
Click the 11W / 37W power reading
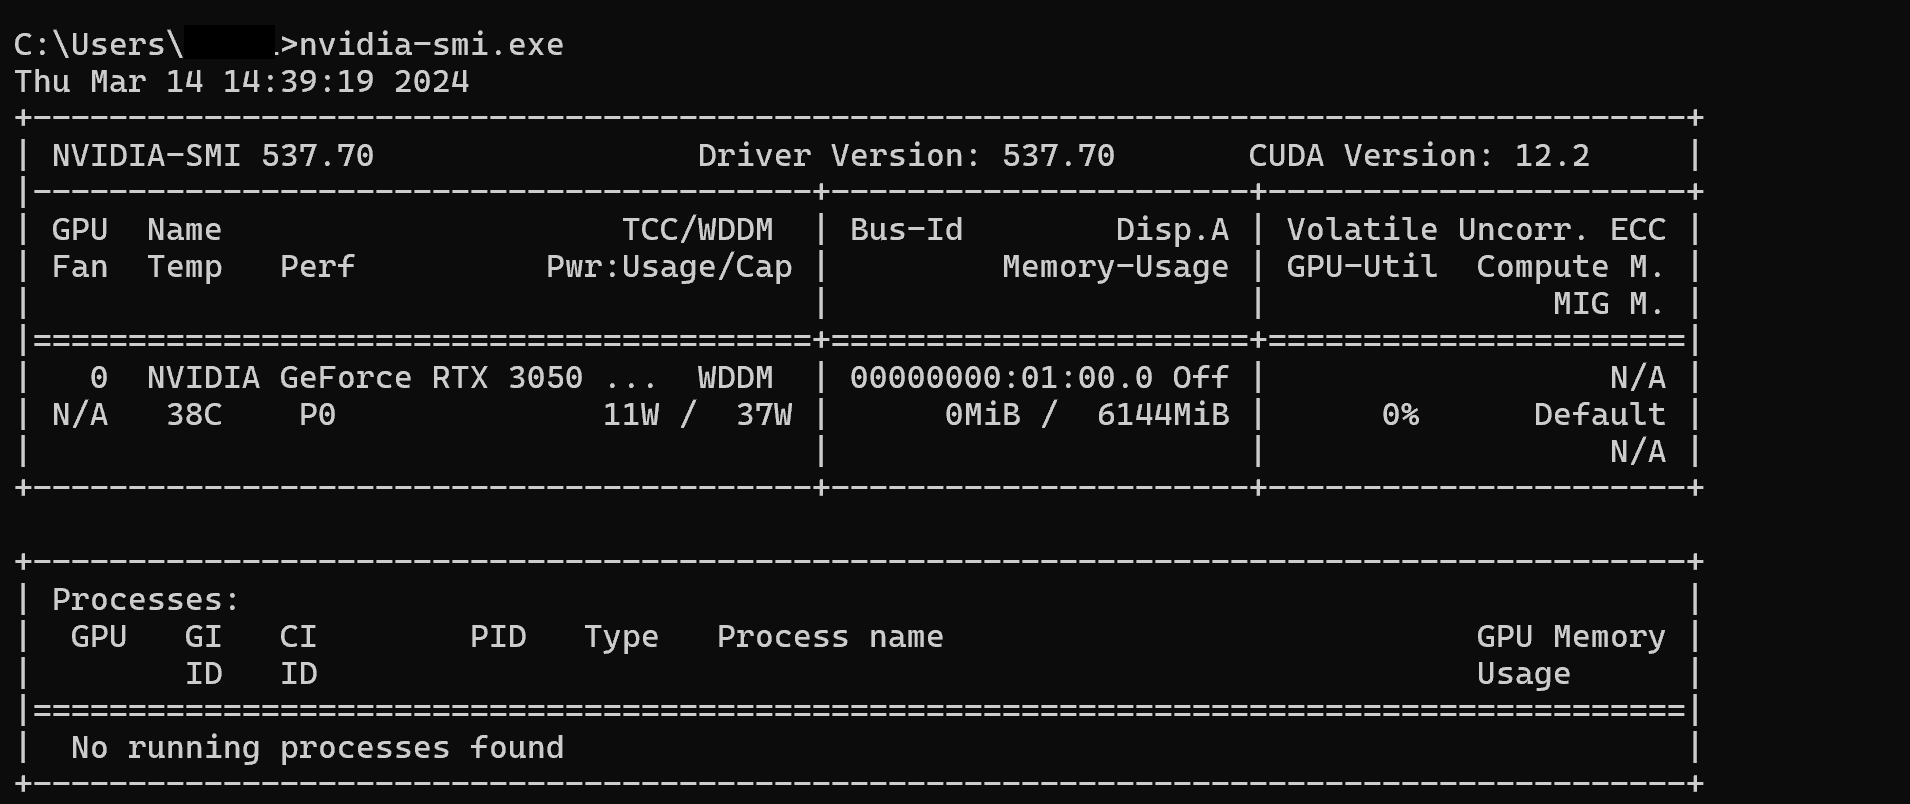(697, 415)
